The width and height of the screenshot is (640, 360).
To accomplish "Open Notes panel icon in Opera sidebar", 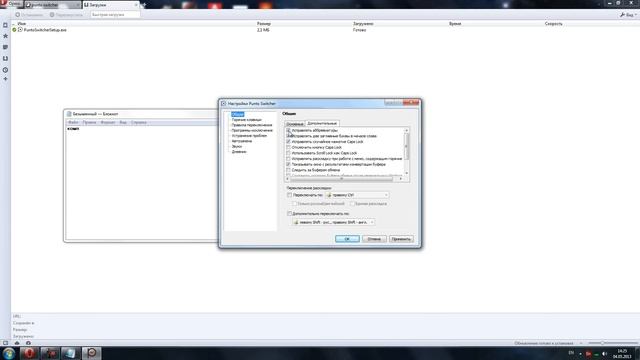I will [5, 47].
